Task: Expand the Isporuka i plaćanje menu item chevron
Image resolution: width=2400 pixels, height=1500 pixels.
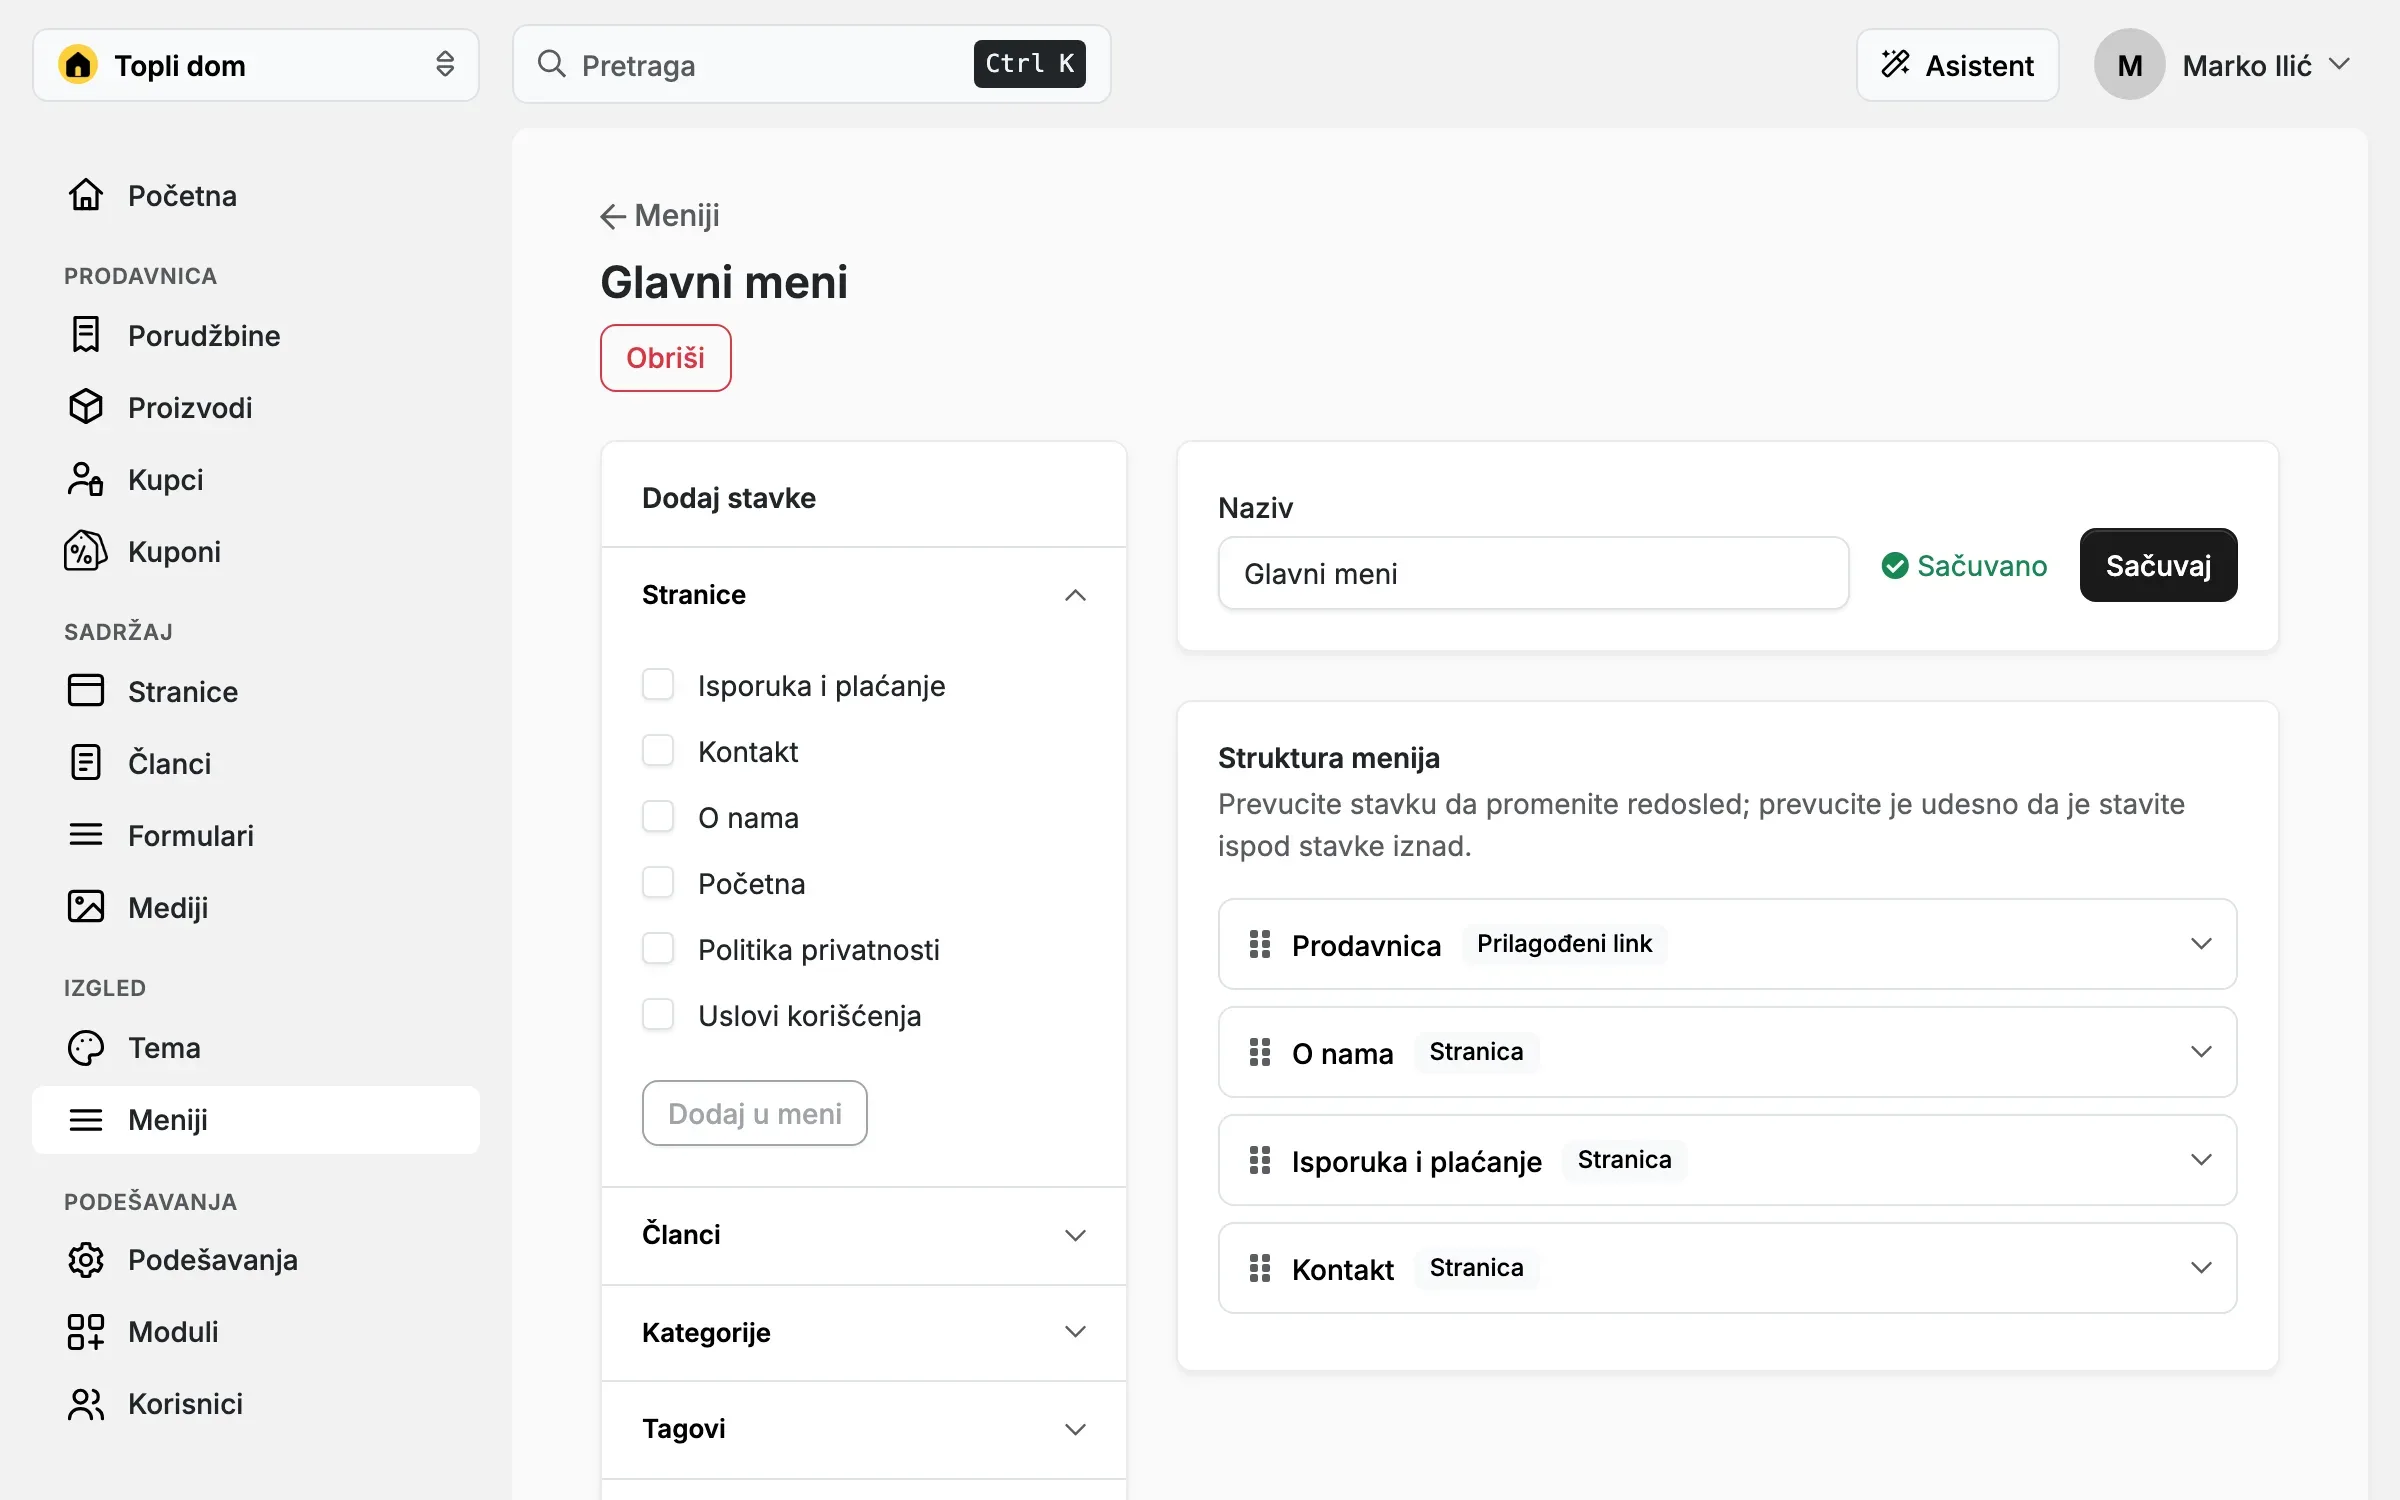Action: coord(2201,1160)
